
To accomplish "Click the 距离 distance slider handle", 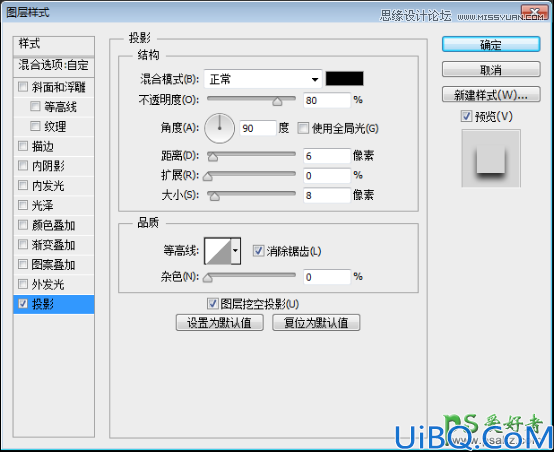I will tap(213, 157).
